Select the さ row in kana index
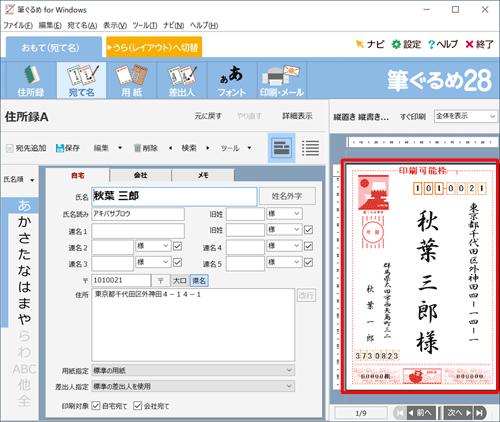 pos(24,238)
